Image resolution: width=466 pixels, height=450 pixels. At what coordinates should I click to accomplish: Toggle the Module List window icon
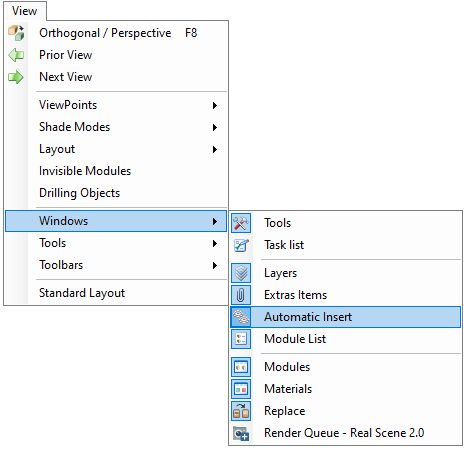coord(241,339)
